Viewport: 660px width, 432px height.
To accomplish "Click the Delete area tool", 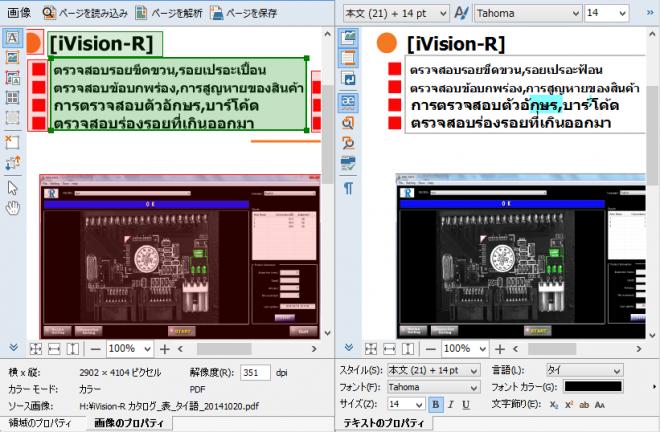I will click(13, 142).
